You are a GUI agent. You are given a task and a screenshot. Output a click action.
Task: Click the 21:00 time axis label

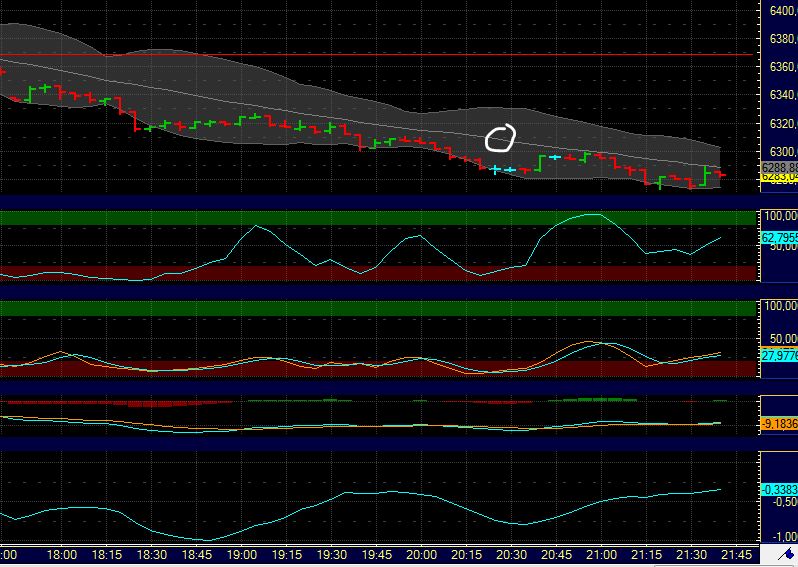[x=601, y=554]
